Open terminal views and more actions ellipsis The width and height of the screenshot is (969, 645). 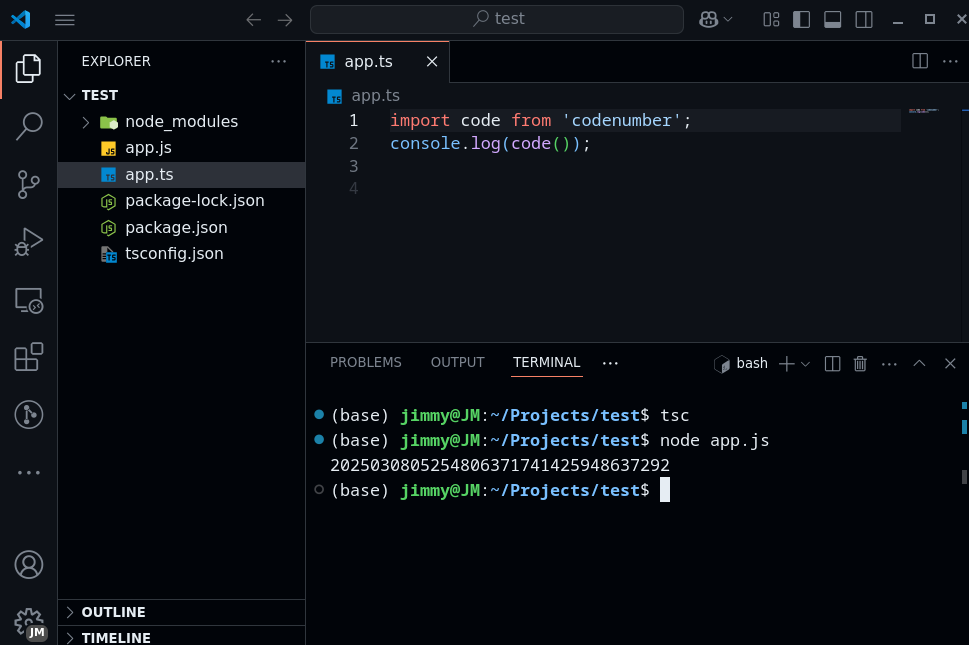[889, 364]
